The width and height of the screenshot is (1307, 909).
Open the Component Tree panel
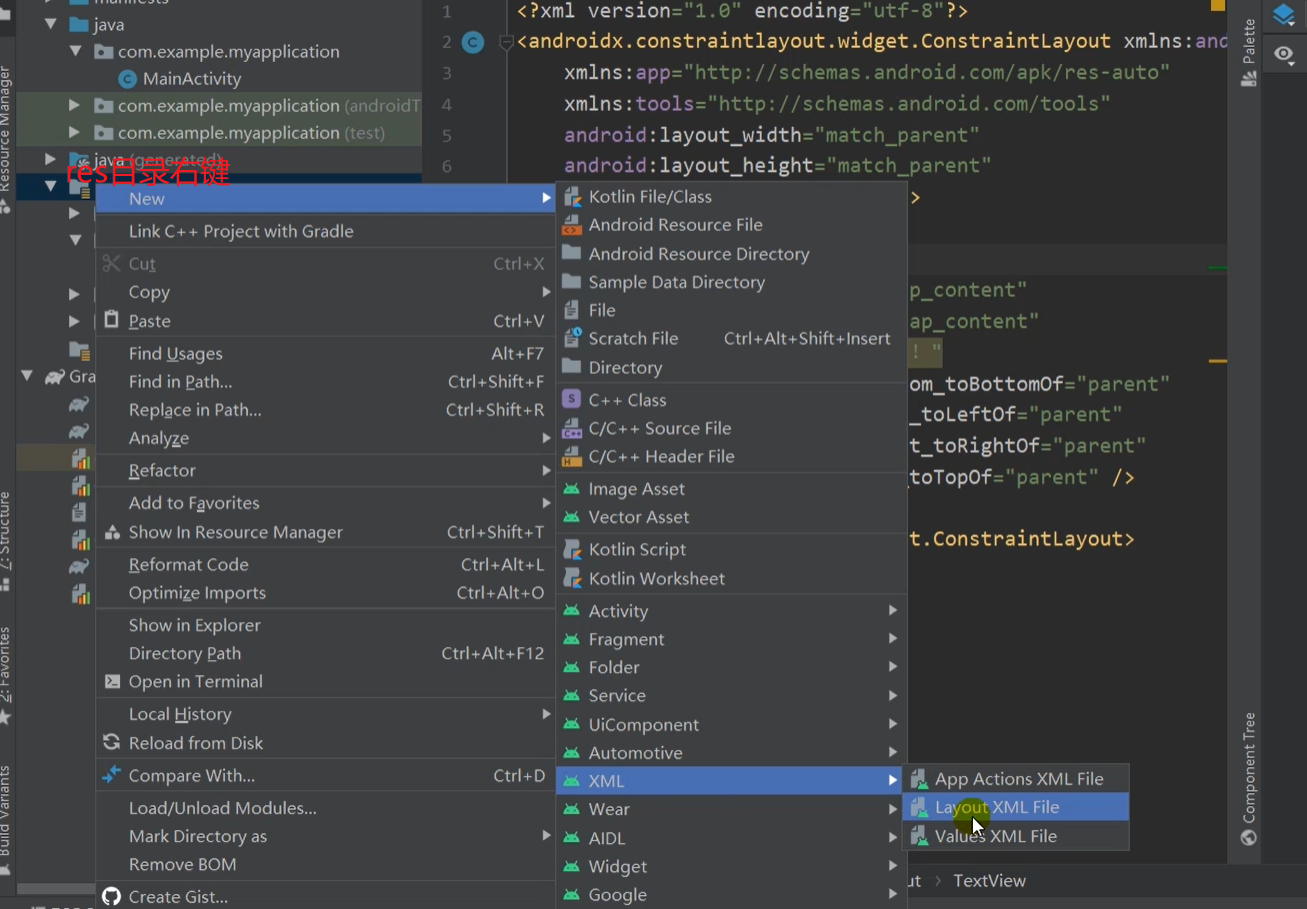pos(1248,779)
